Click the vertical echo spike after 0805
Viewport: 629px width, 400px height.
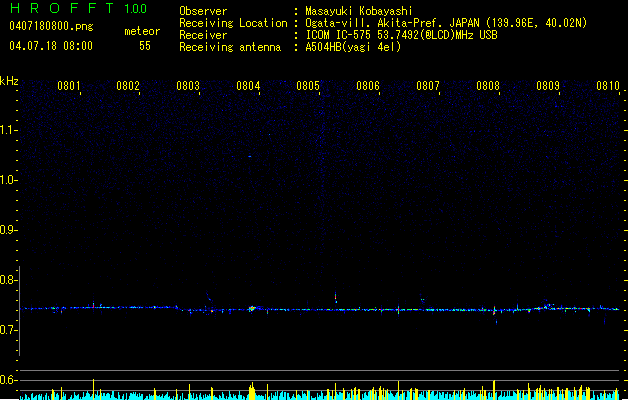click(x=336, y=297)
